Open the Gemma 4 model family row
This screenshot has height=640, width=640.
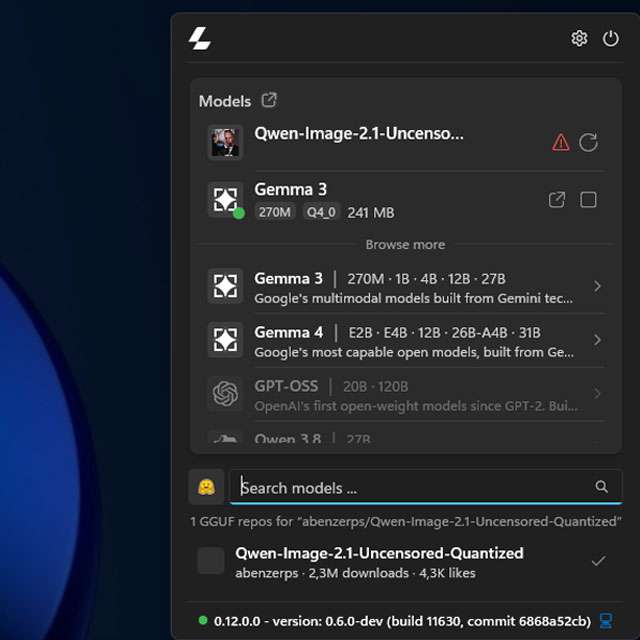coord(405,340)
